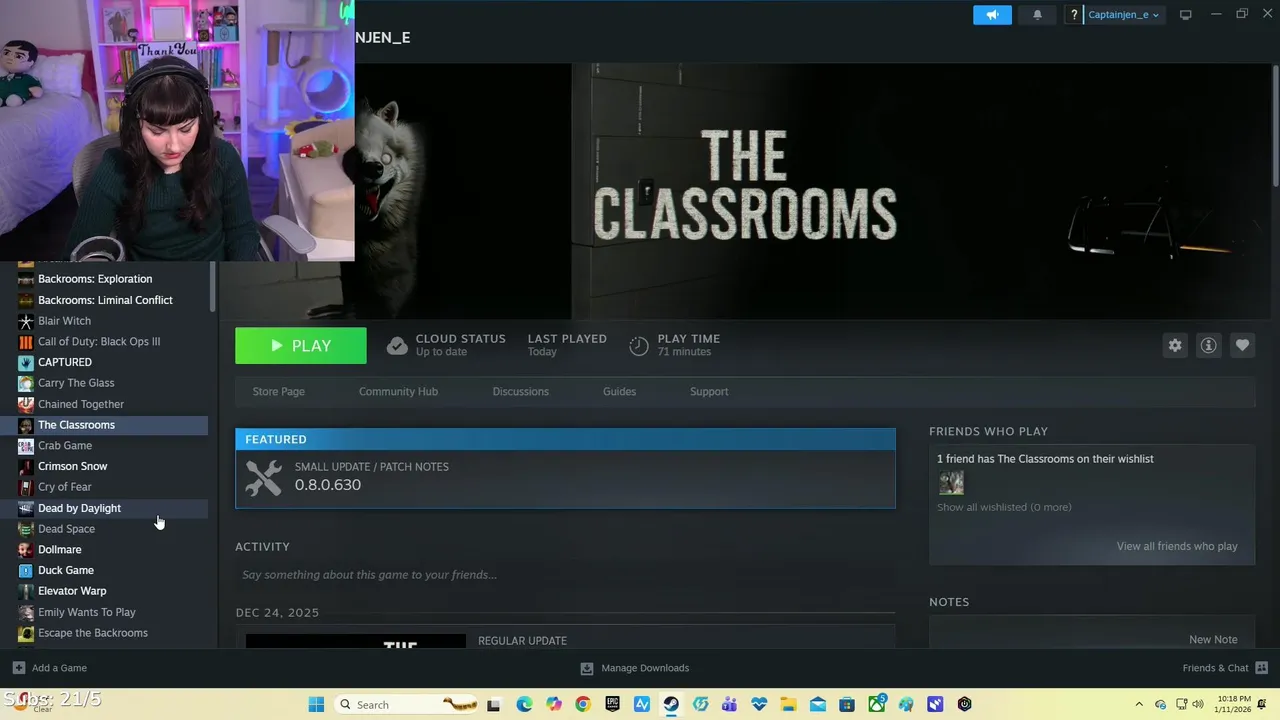The width and height of the screenshot is (1280, 720).
Task: Select Blair Witch in library
Action: (104, 321)
